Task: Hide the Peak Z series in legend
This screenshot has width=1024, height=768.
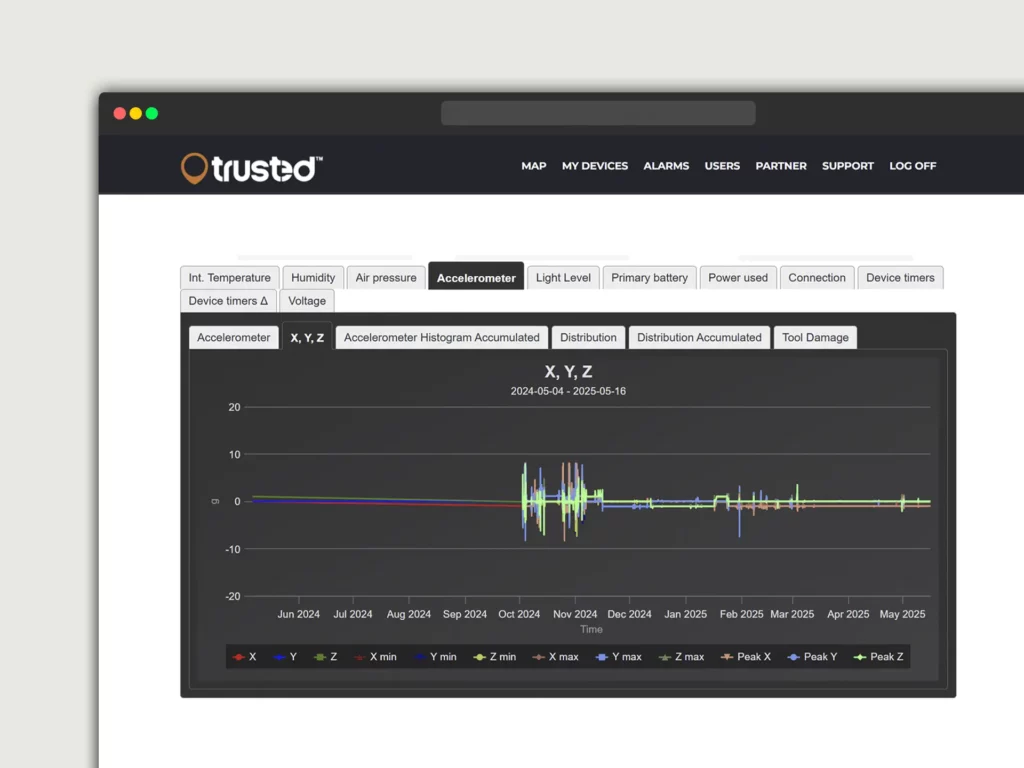Action: [x=879, y=657]
